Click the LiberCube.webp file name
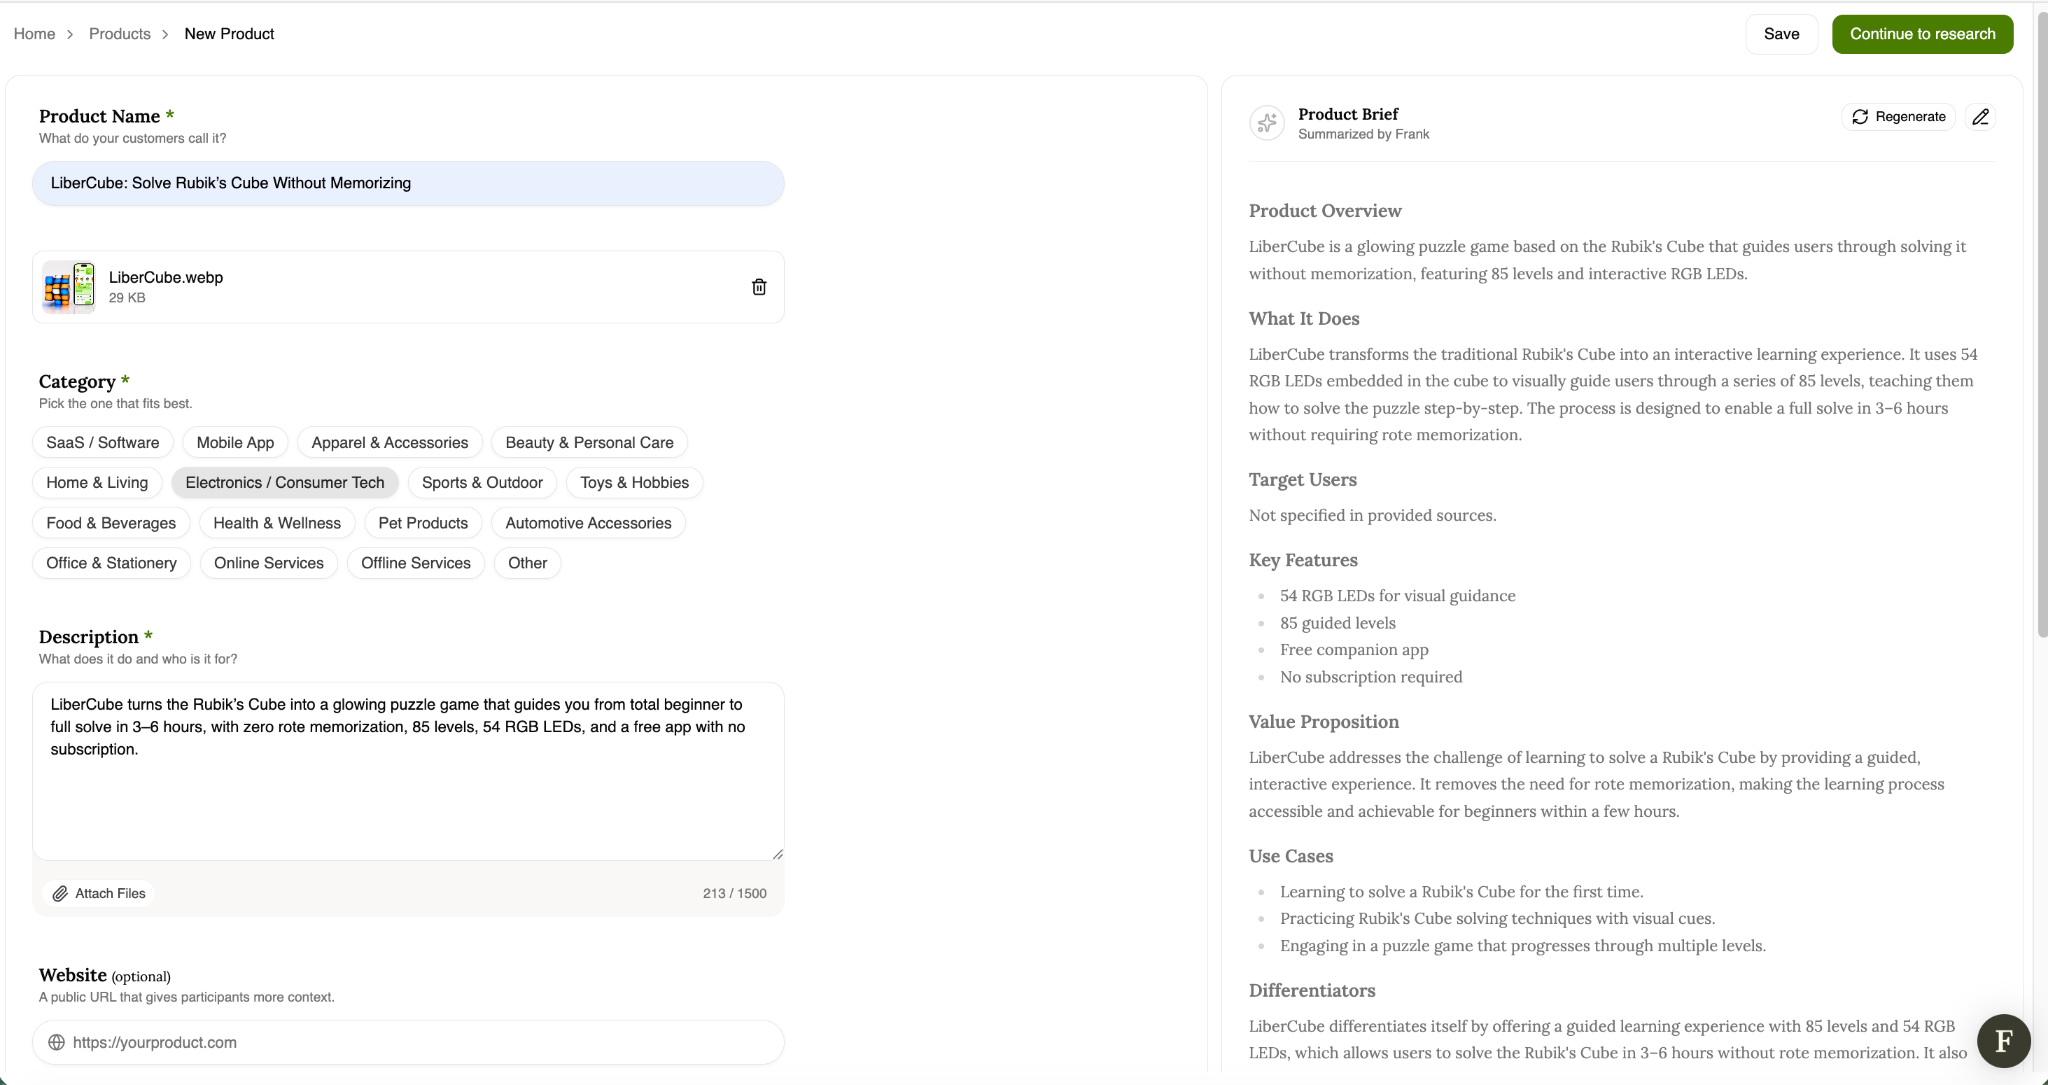 pos(166,277)
